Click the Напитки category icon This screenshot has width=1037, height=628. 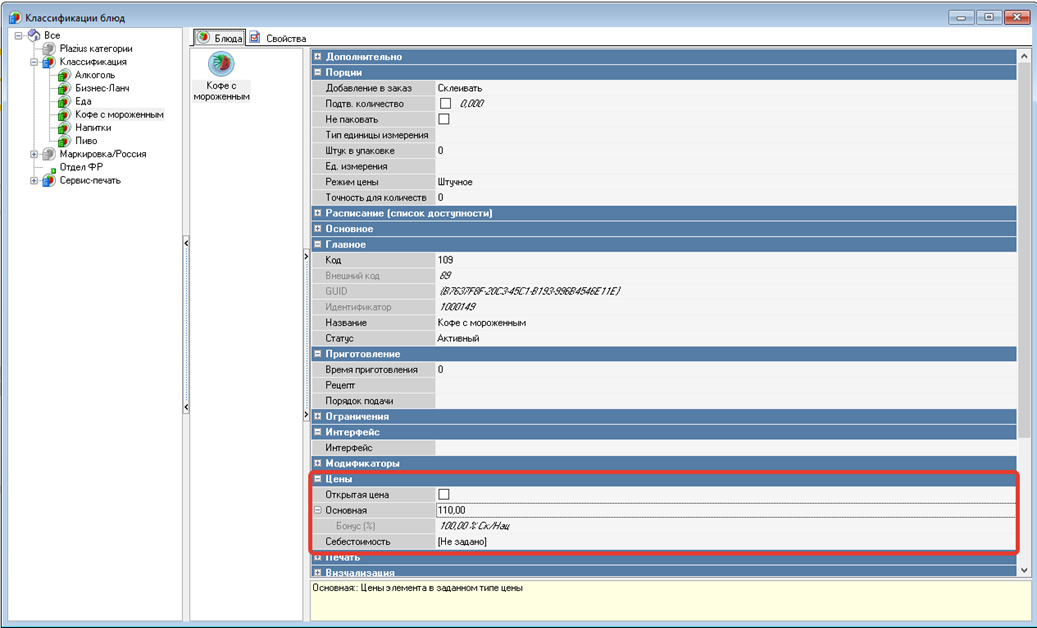64,128
